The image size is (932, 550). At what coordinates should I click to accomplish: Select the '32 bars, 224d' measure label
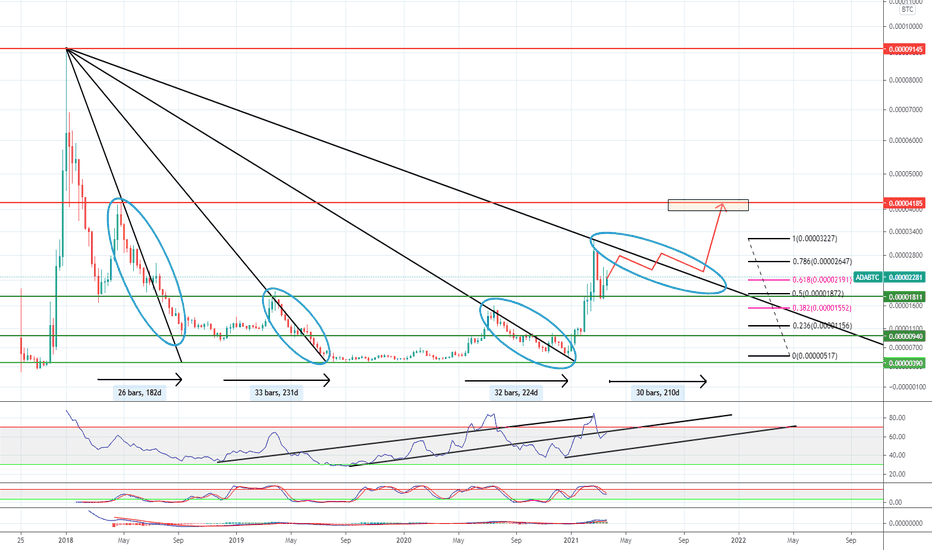pyautogui.click(x=516, y=392)
